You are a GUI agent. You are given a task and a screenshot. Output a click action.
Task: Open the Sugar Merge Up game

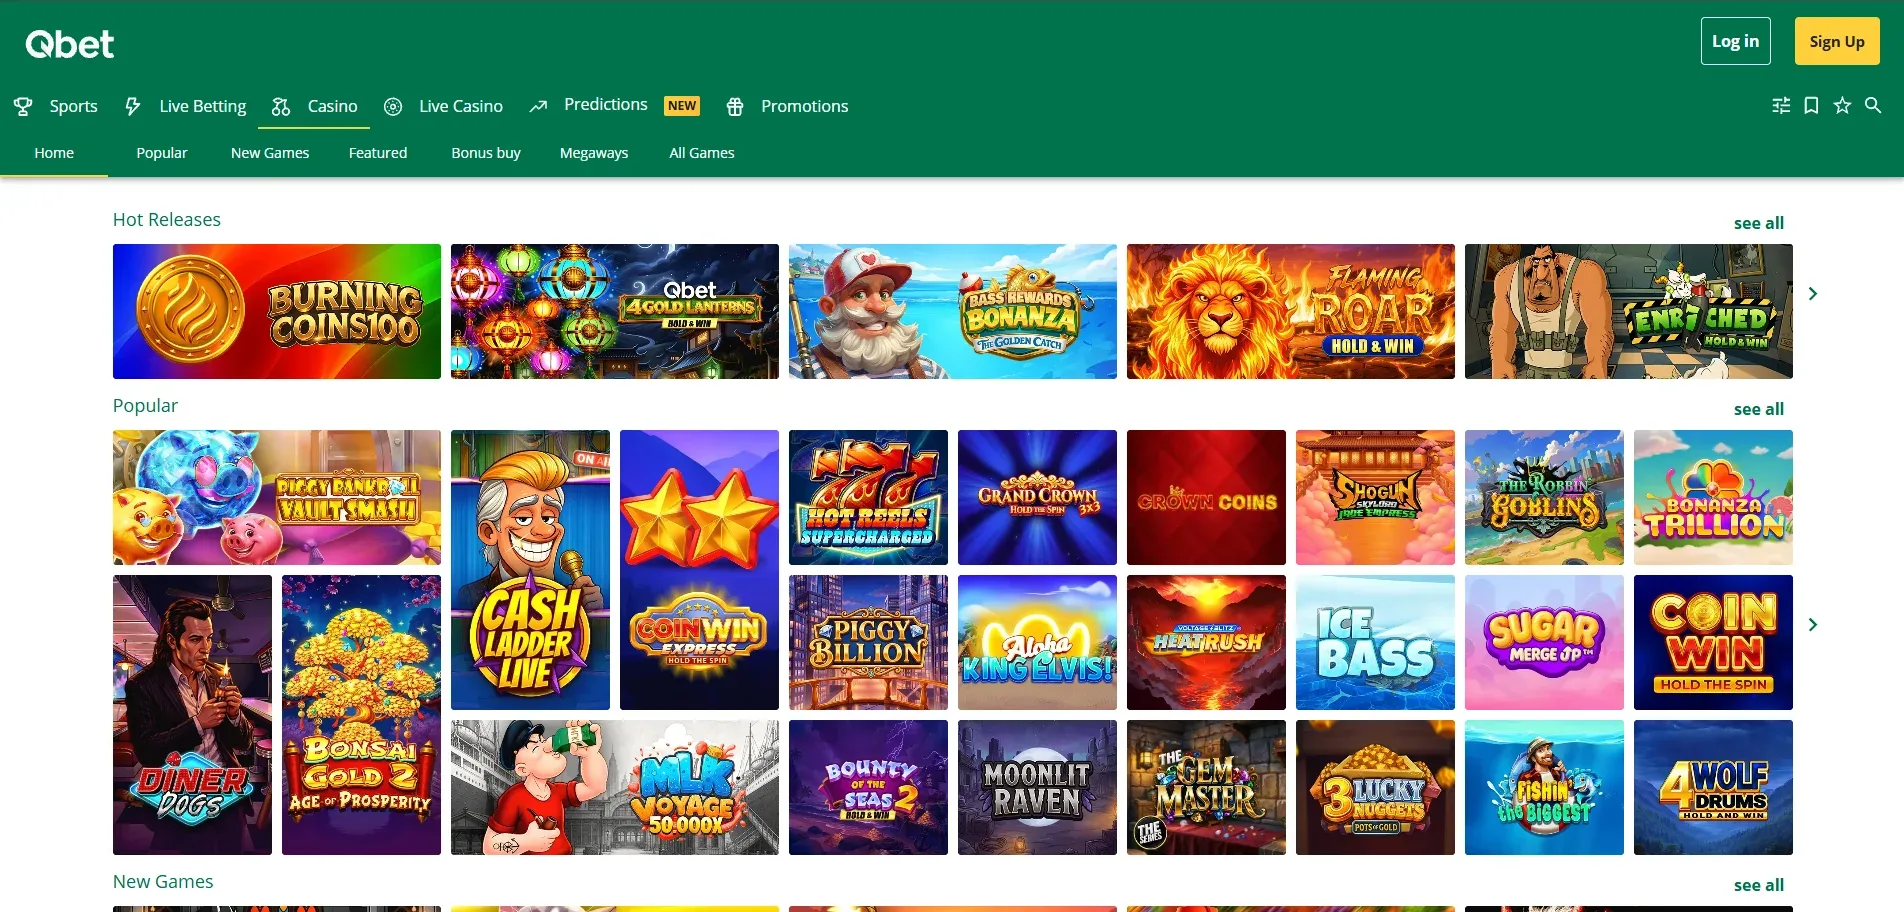1544,642
